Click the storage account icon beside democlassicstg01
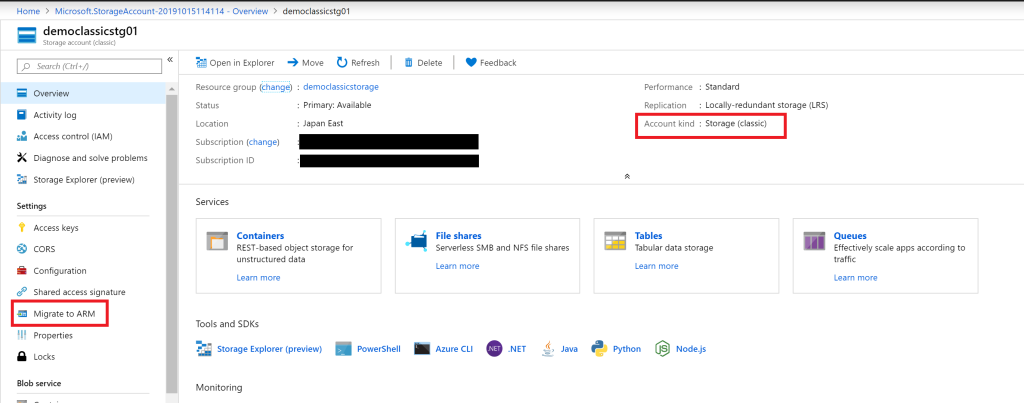Viewport: 1024px width, 403px height. tap(27, 36)
